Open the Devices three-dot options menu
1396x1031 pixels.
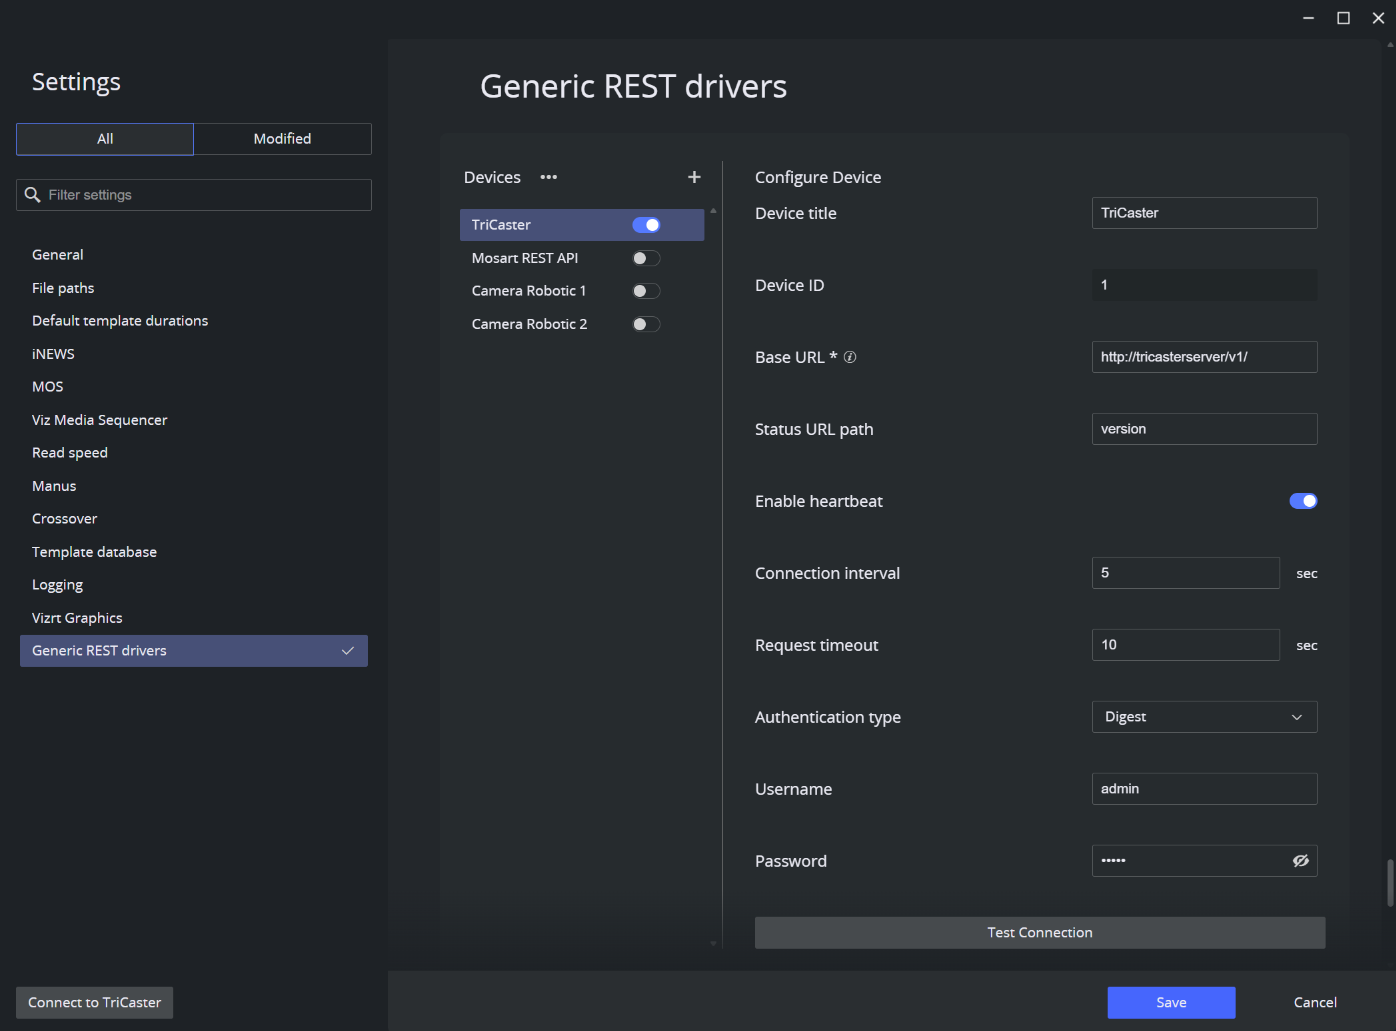[548, 177]
